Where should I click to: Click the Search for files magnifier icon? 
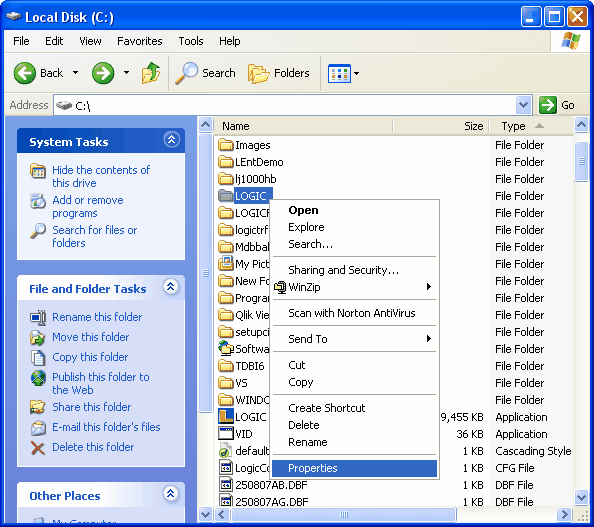tap(38, 231)
